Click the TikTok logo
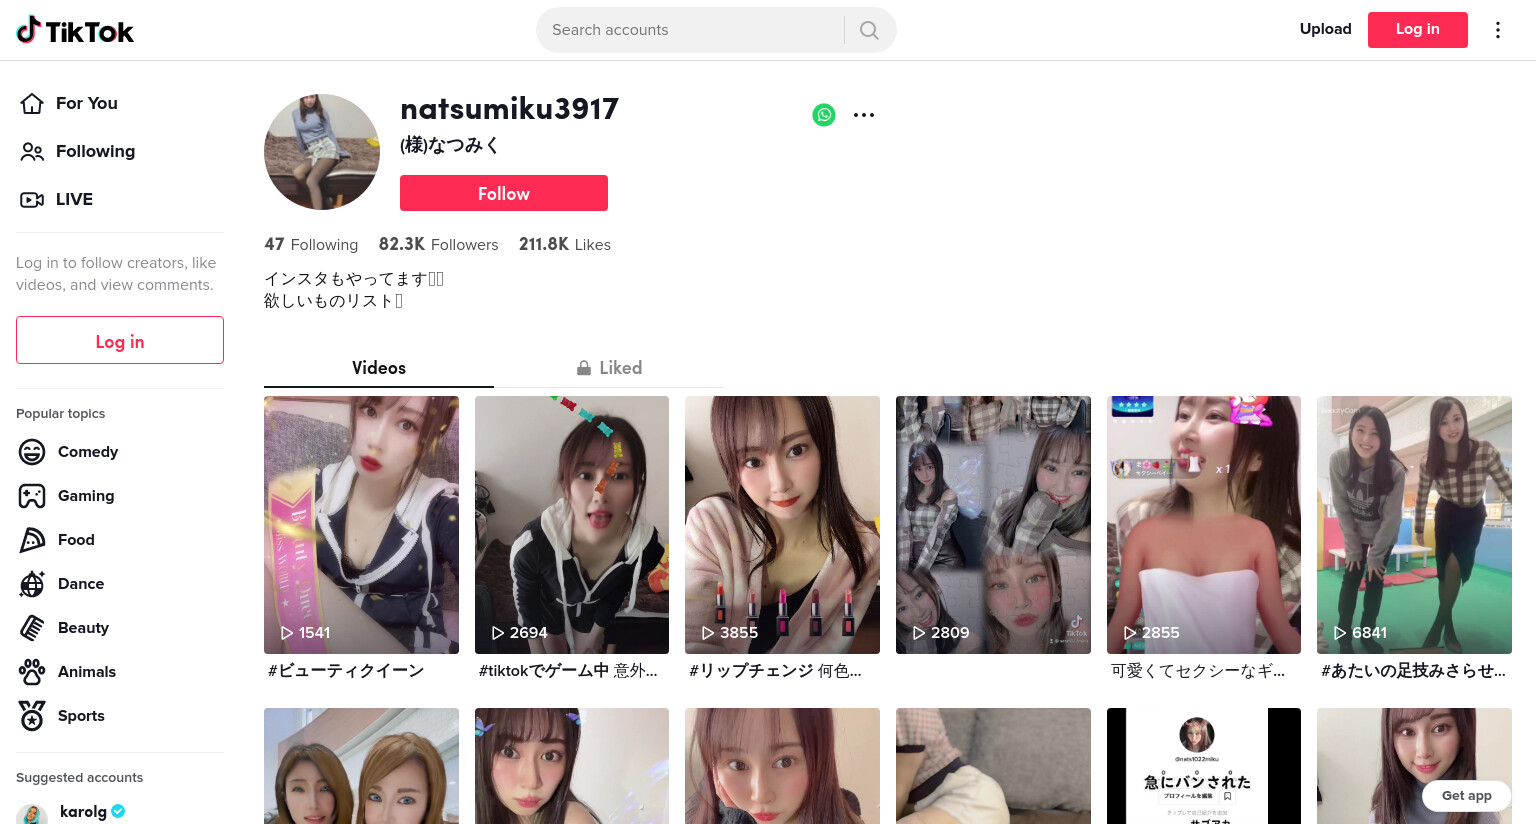 click(x=75, y=30)
